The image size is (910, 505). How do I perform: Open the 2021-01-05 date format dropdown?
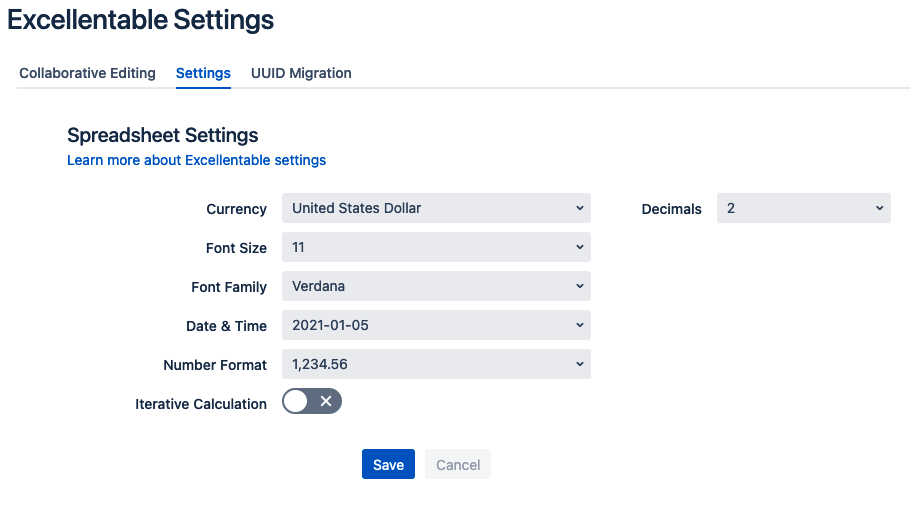(x=436, y=324)
